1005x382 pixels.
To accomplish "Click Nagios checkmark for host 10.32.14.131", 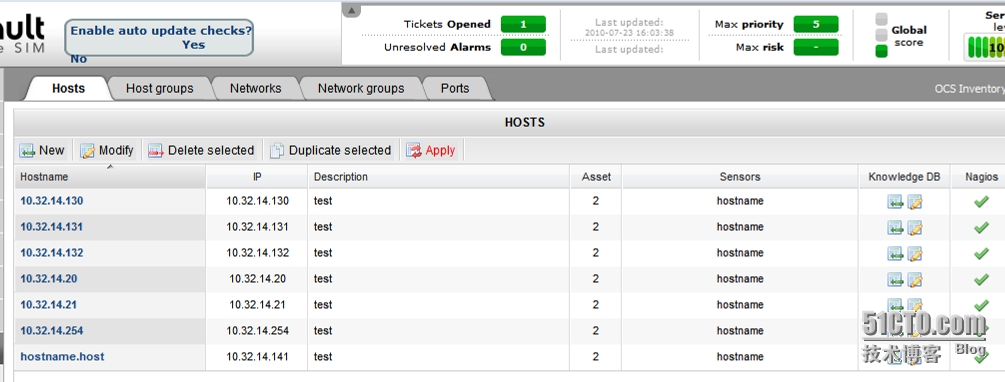I will tap(981, 228).
